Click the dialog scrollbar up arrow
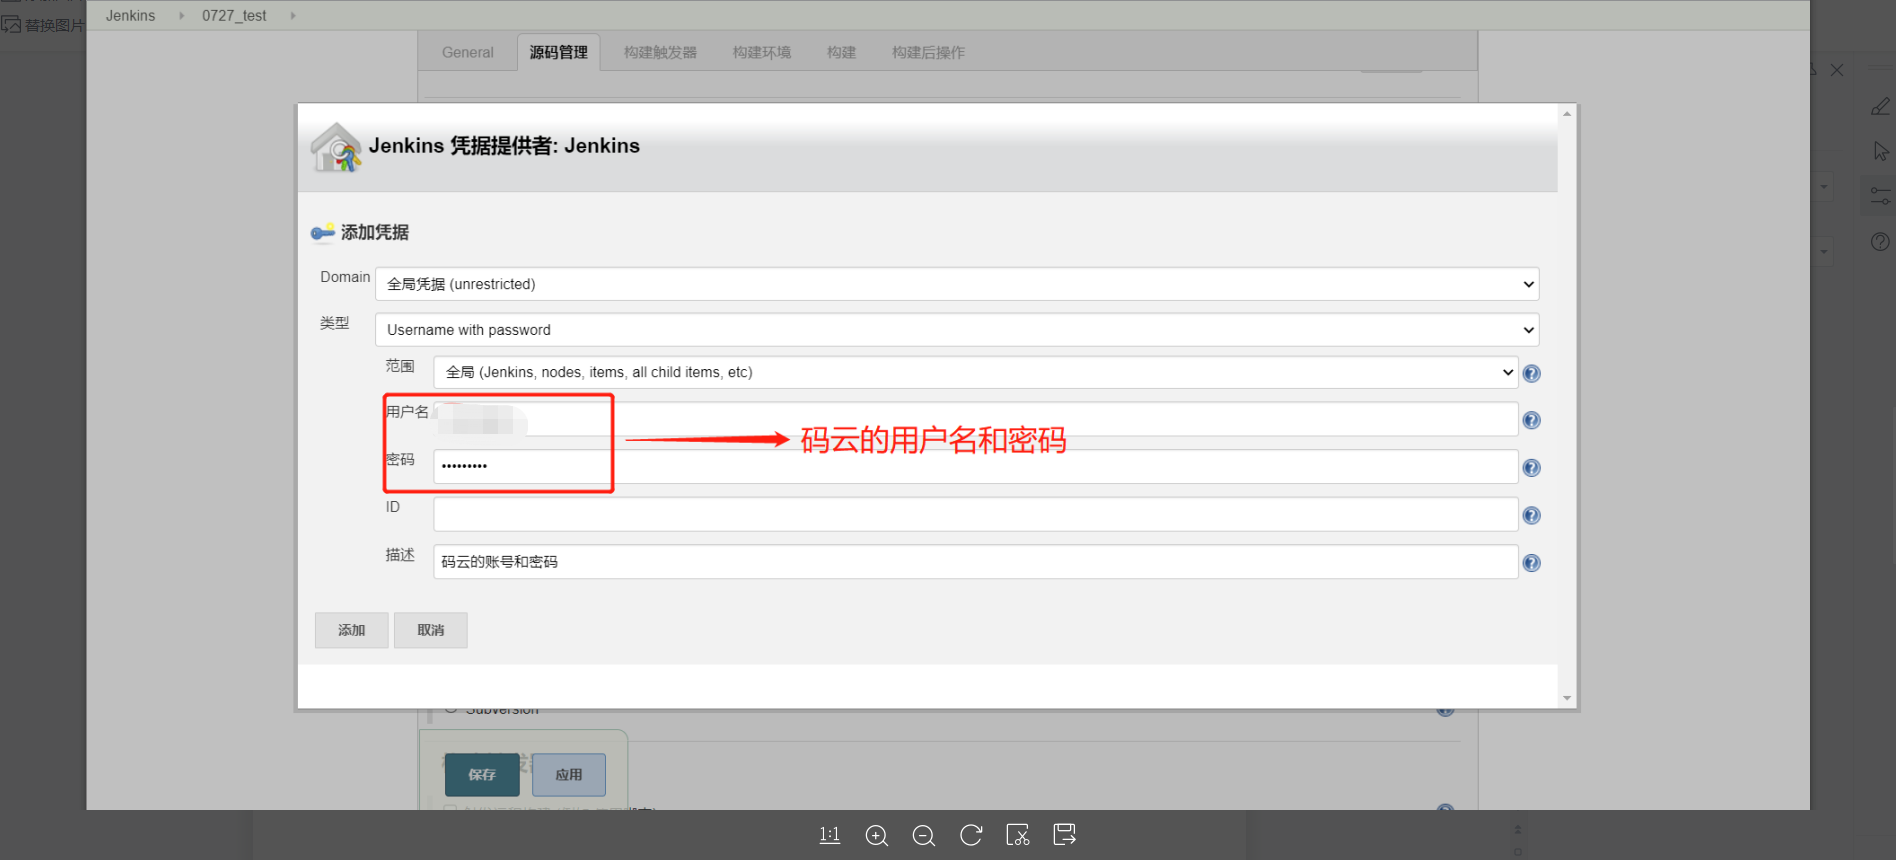The image size is (1896, 860). point(1567,114)
